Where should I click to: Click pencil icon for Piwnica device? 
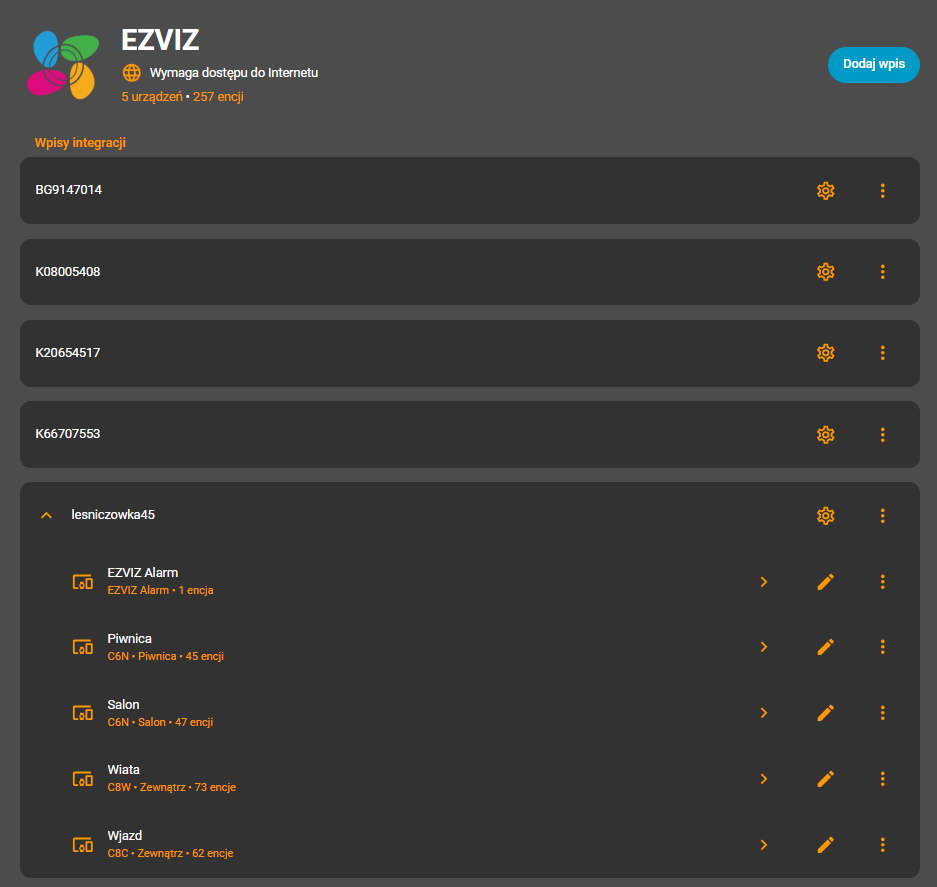tap(825, 647)
